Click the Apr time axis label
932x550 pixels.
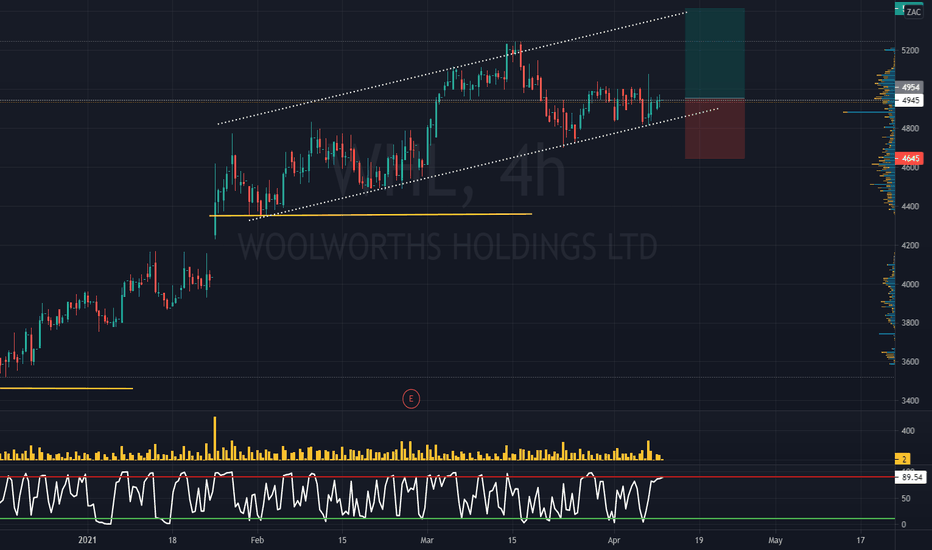coord(614,540)
